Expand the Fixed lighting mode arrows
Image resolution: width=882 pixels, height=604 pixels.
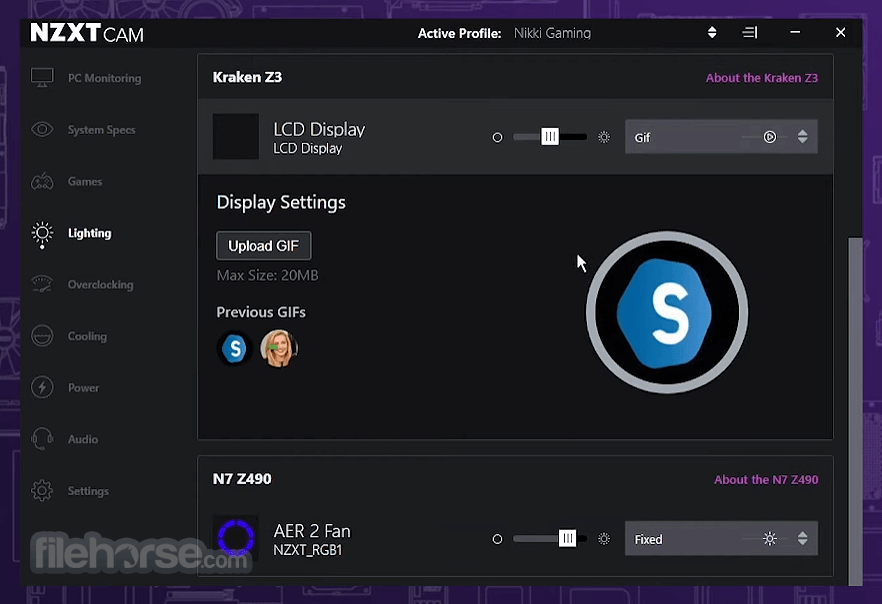803,539
